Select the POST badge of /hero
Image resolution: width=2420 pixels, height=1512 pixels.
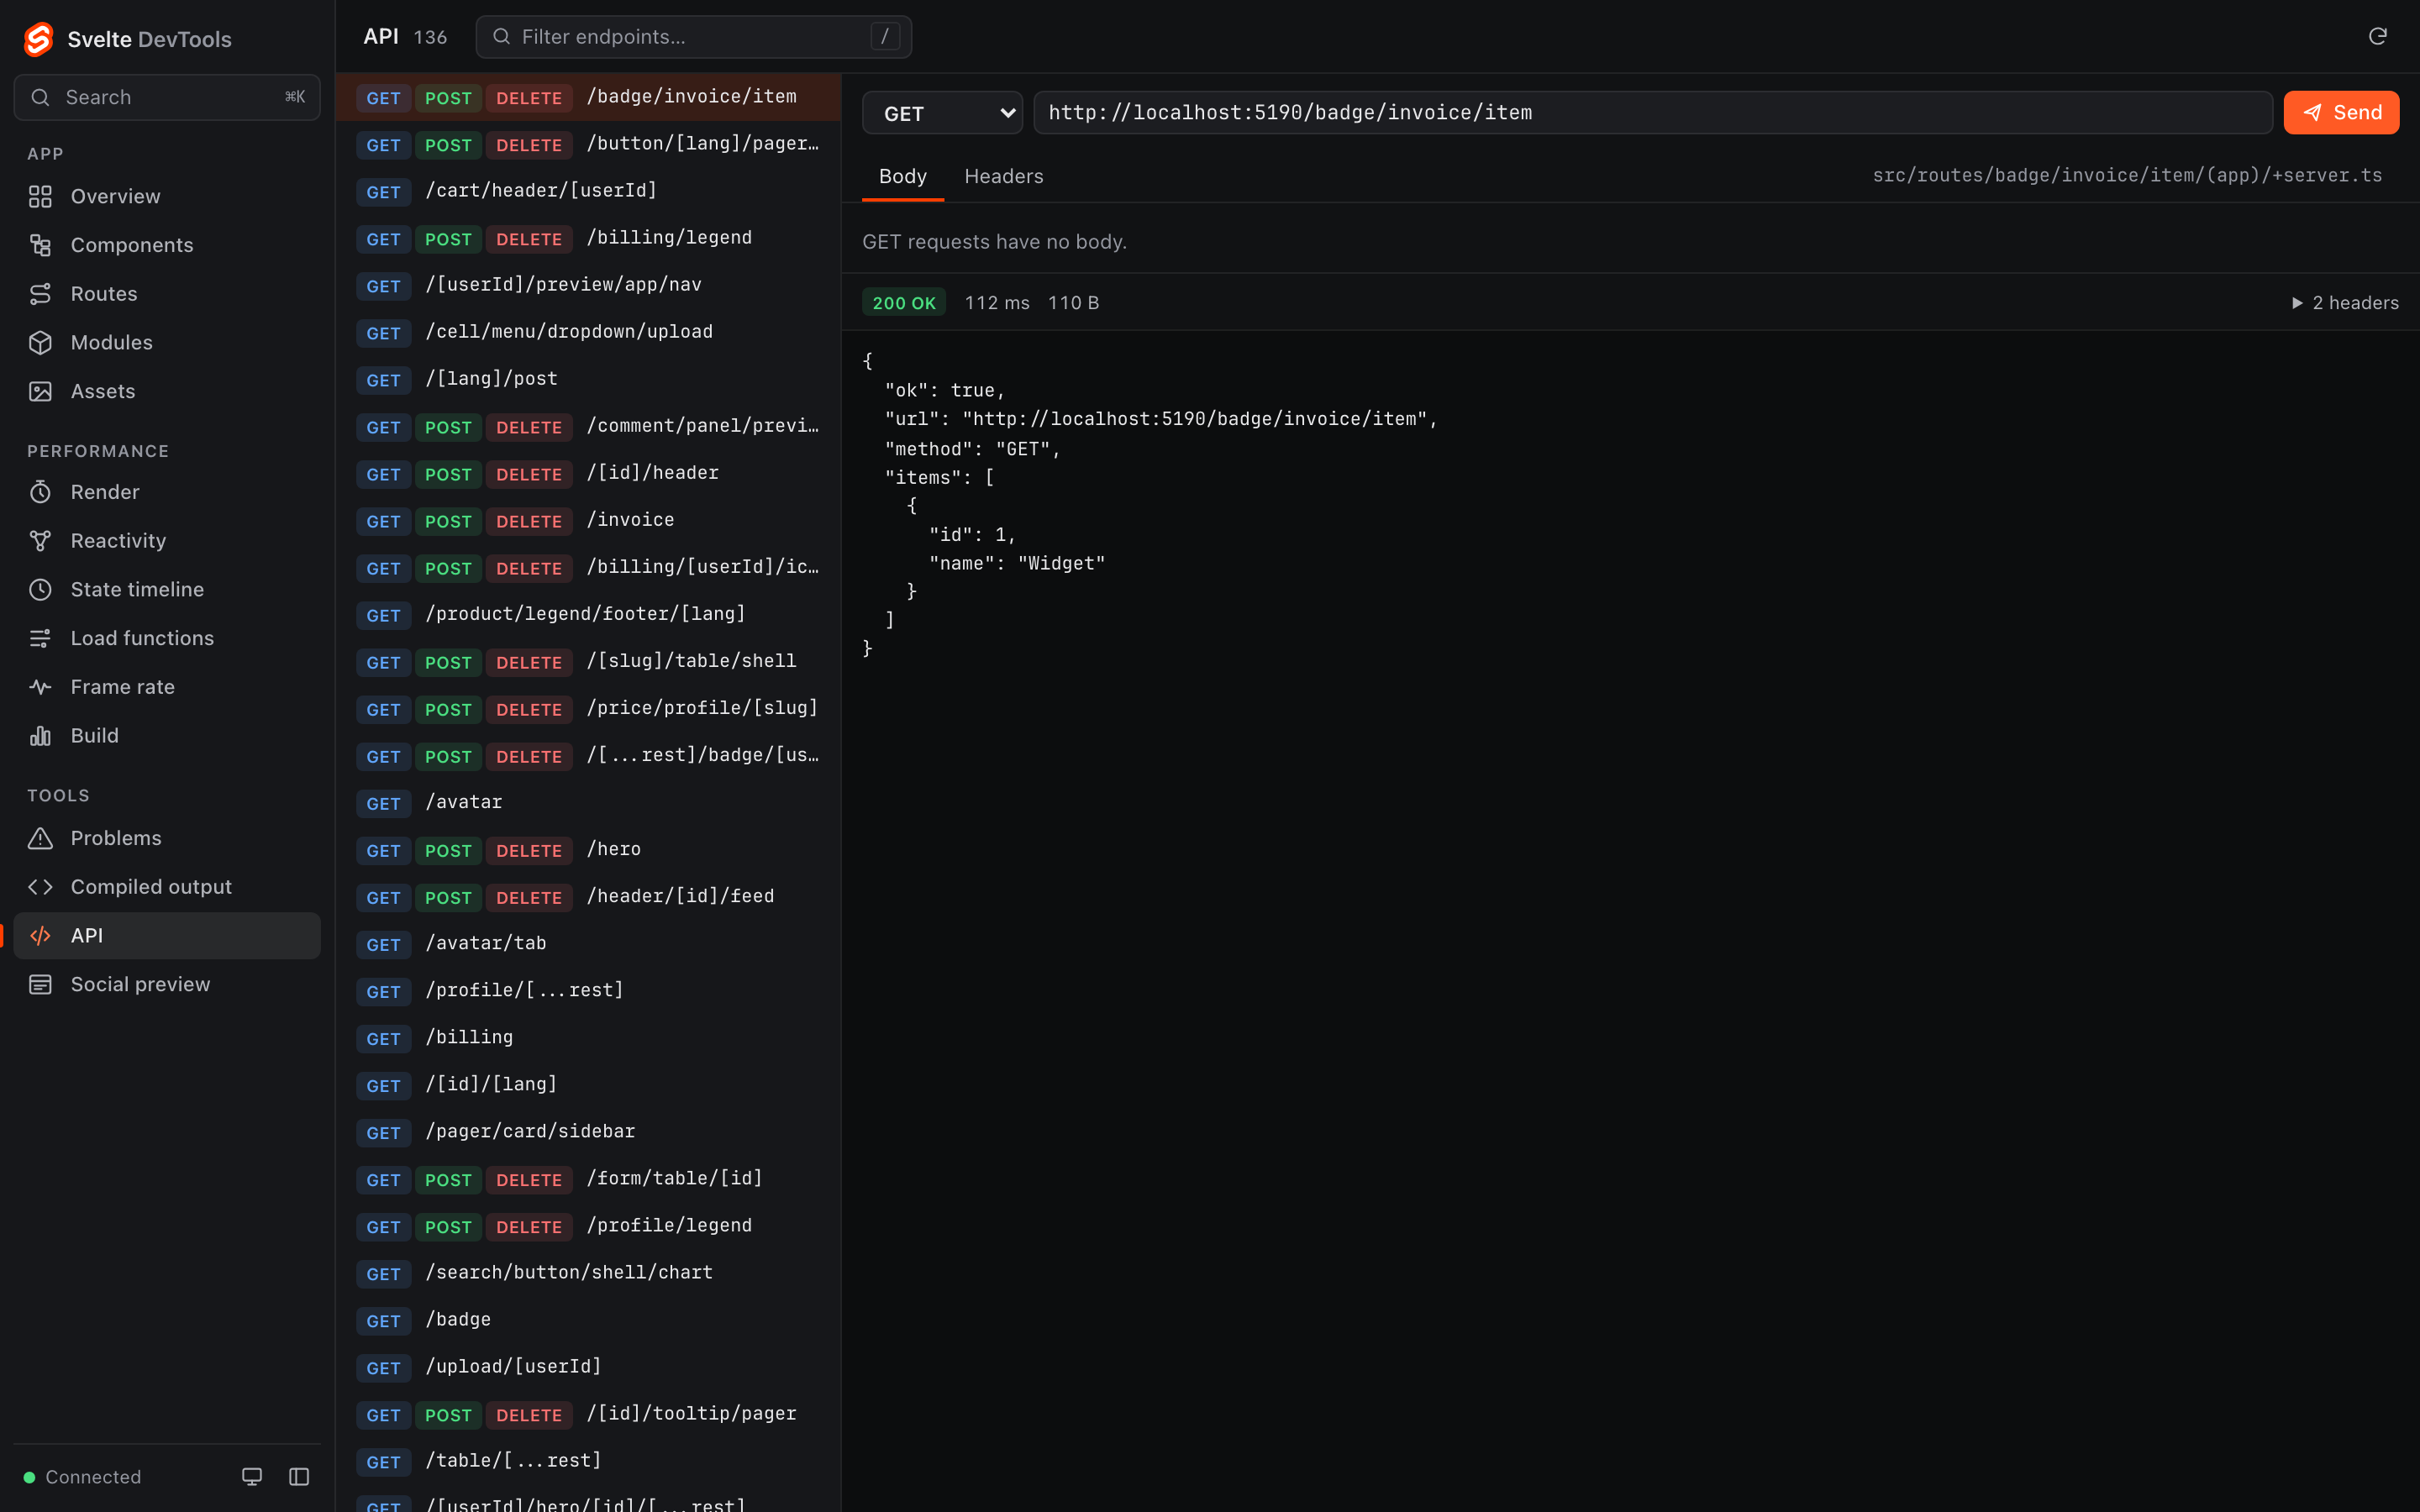448,851
